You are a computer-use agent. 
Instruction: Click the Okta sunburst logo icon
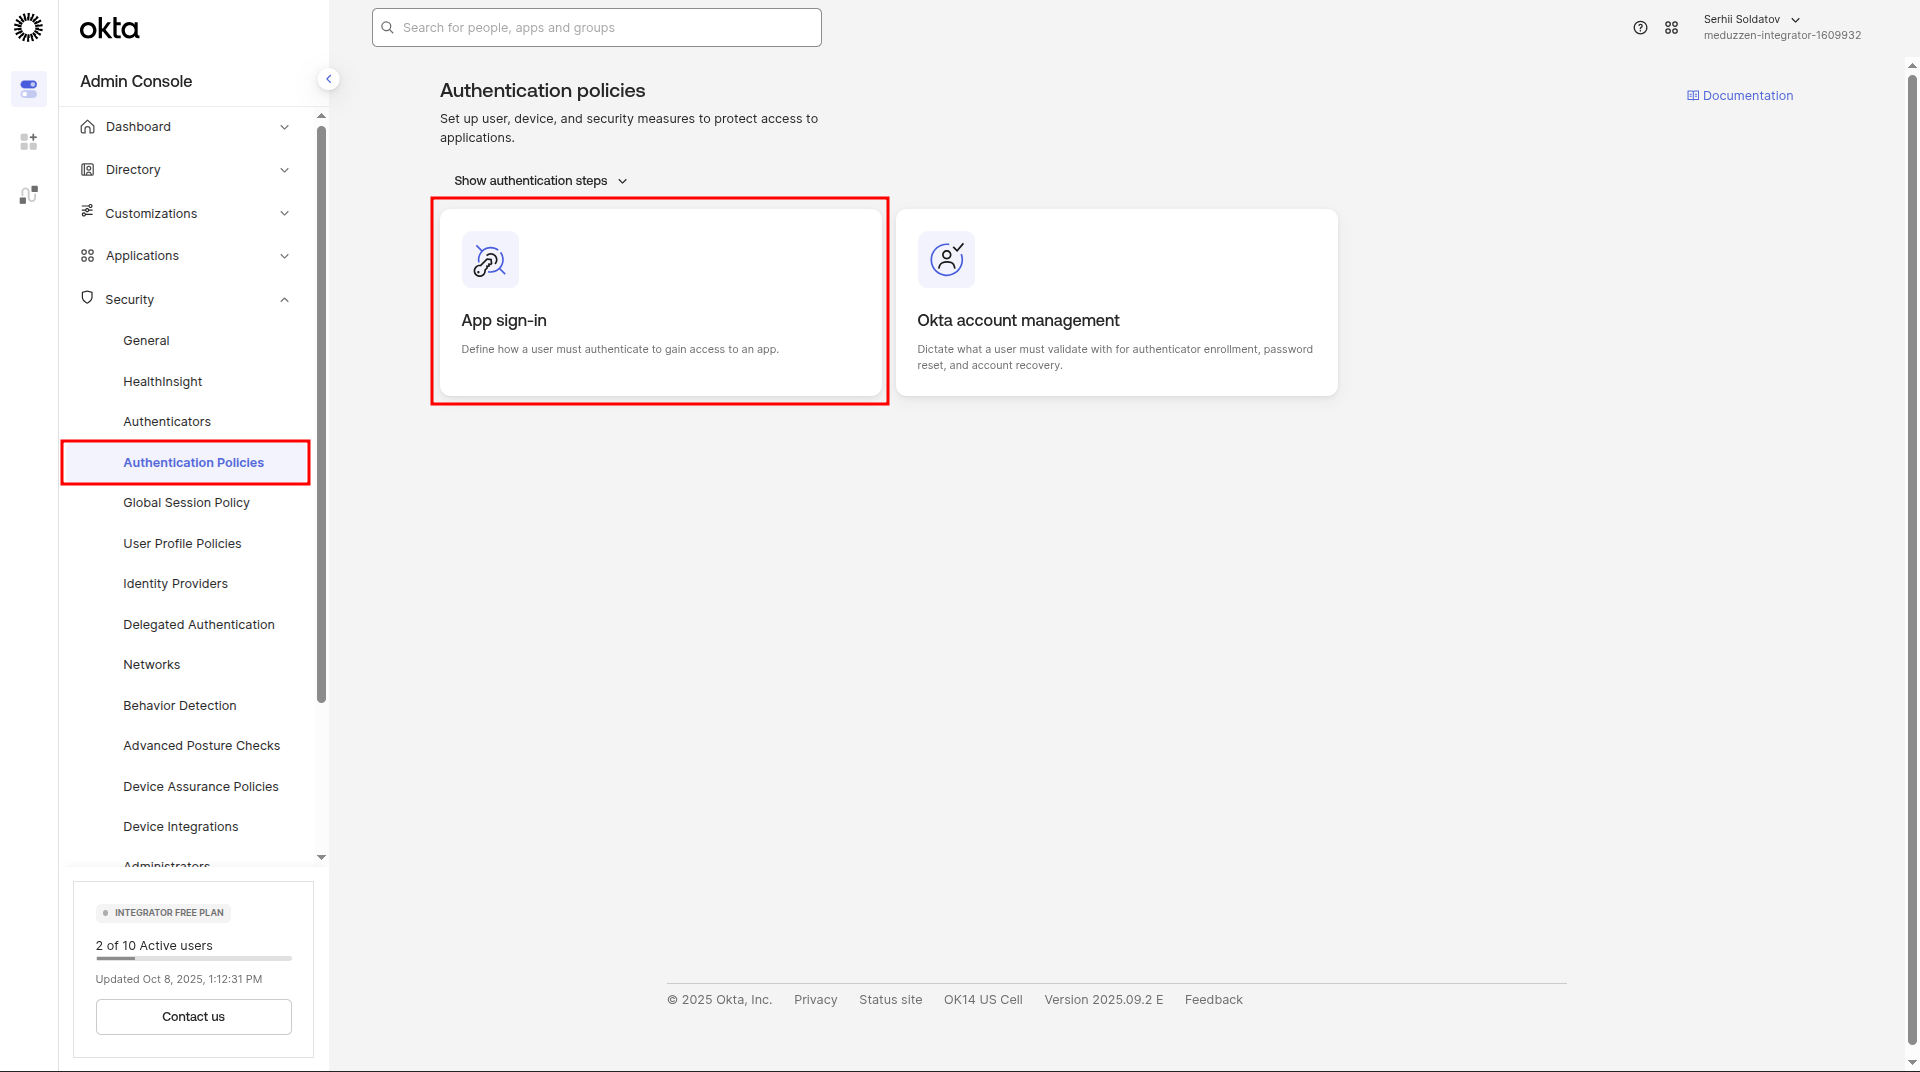(x=28, y=27)
